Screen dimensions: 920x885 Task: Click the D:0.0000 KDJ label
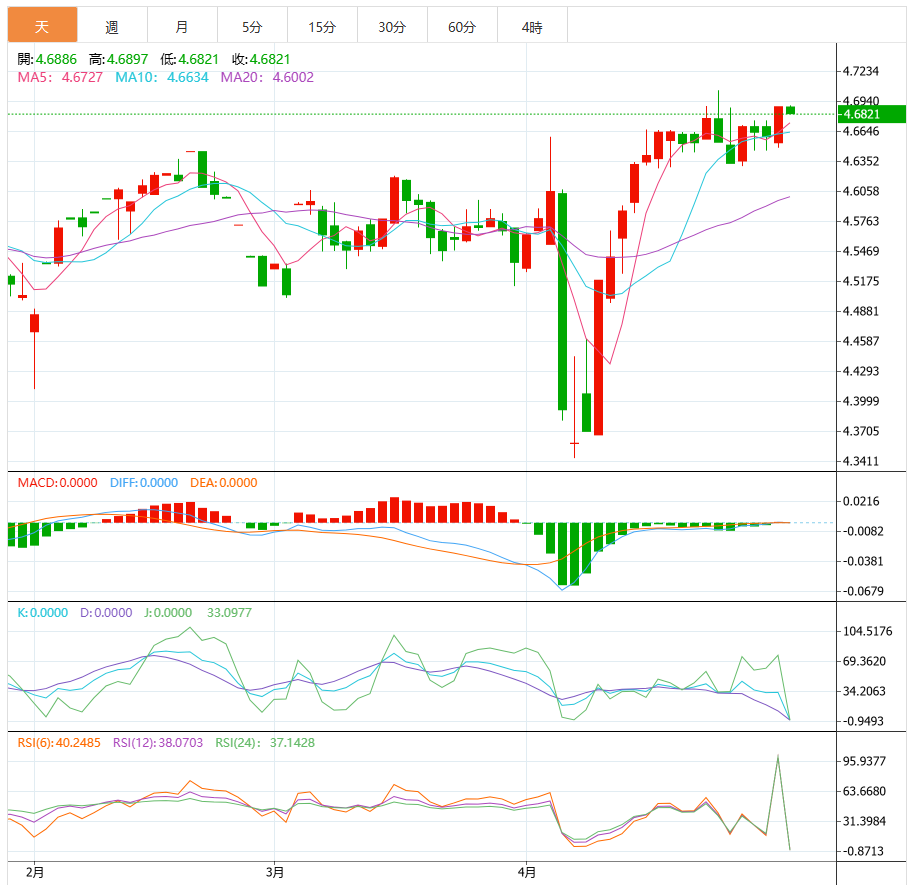coord(106,613)
